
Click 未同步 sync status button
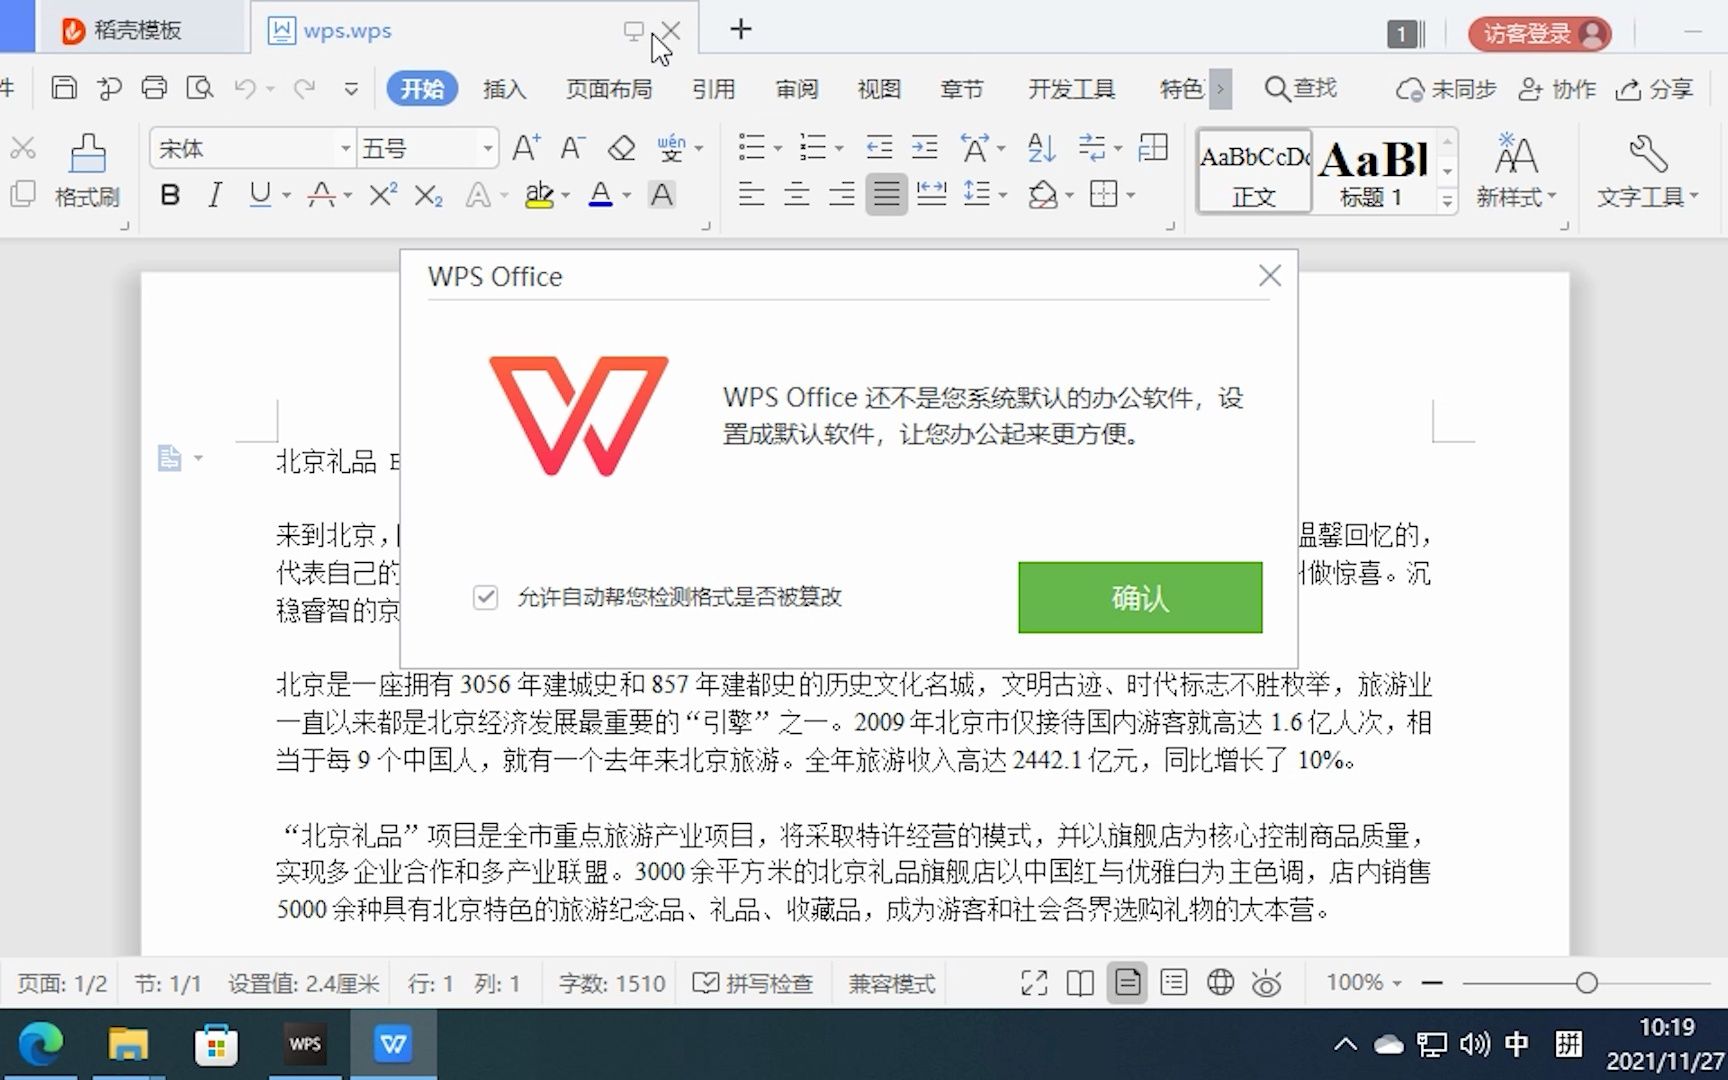1446,89
